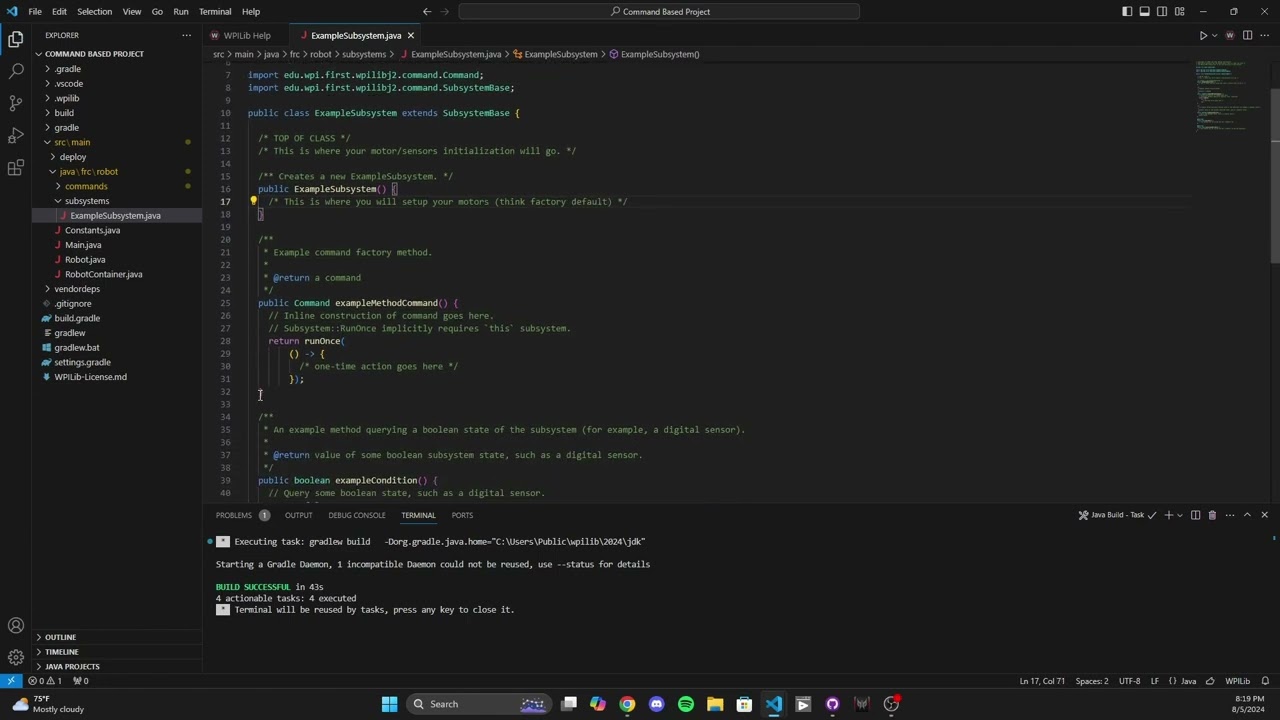Click Spaces: 2 indentation in status bar
Viewport: 1280px width, 720px height.
1092,681
